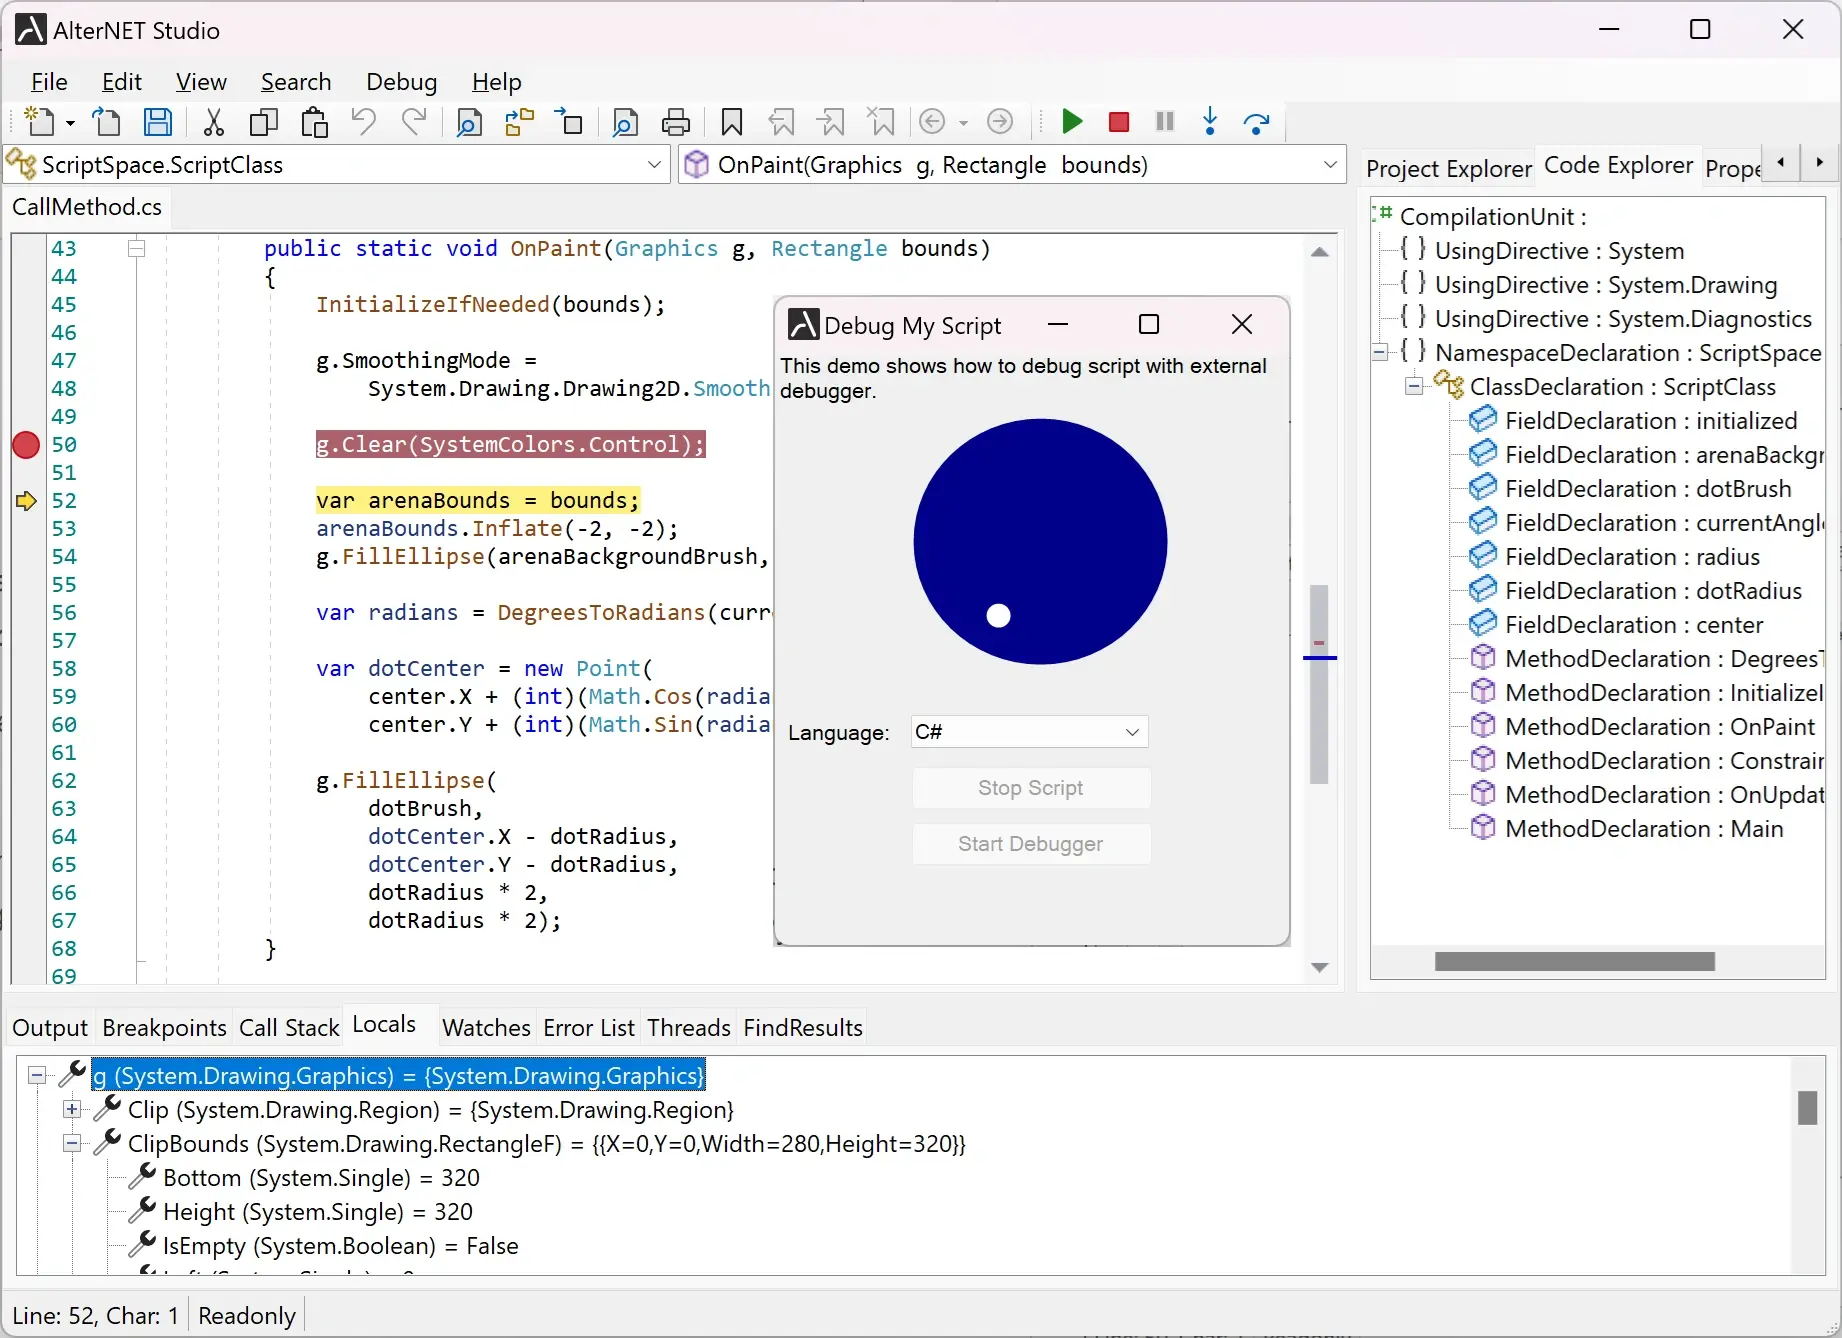Screen dimensions: 1842x1338
Task: Run the script with the green play button
Action: click(x=1071, y=122)
